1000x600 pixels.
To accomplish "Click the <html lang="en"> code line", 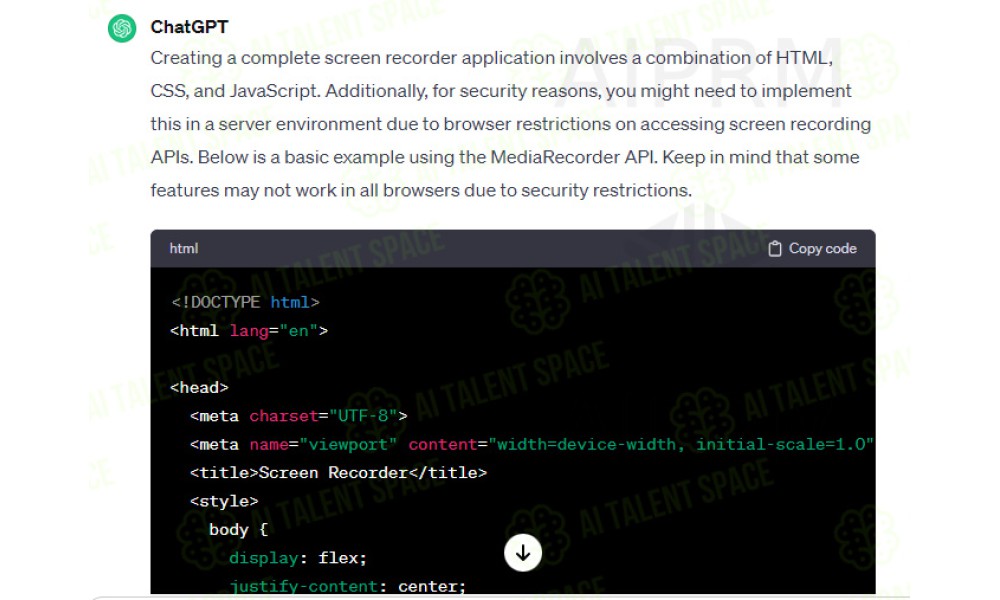I will [x=249, y=331].
